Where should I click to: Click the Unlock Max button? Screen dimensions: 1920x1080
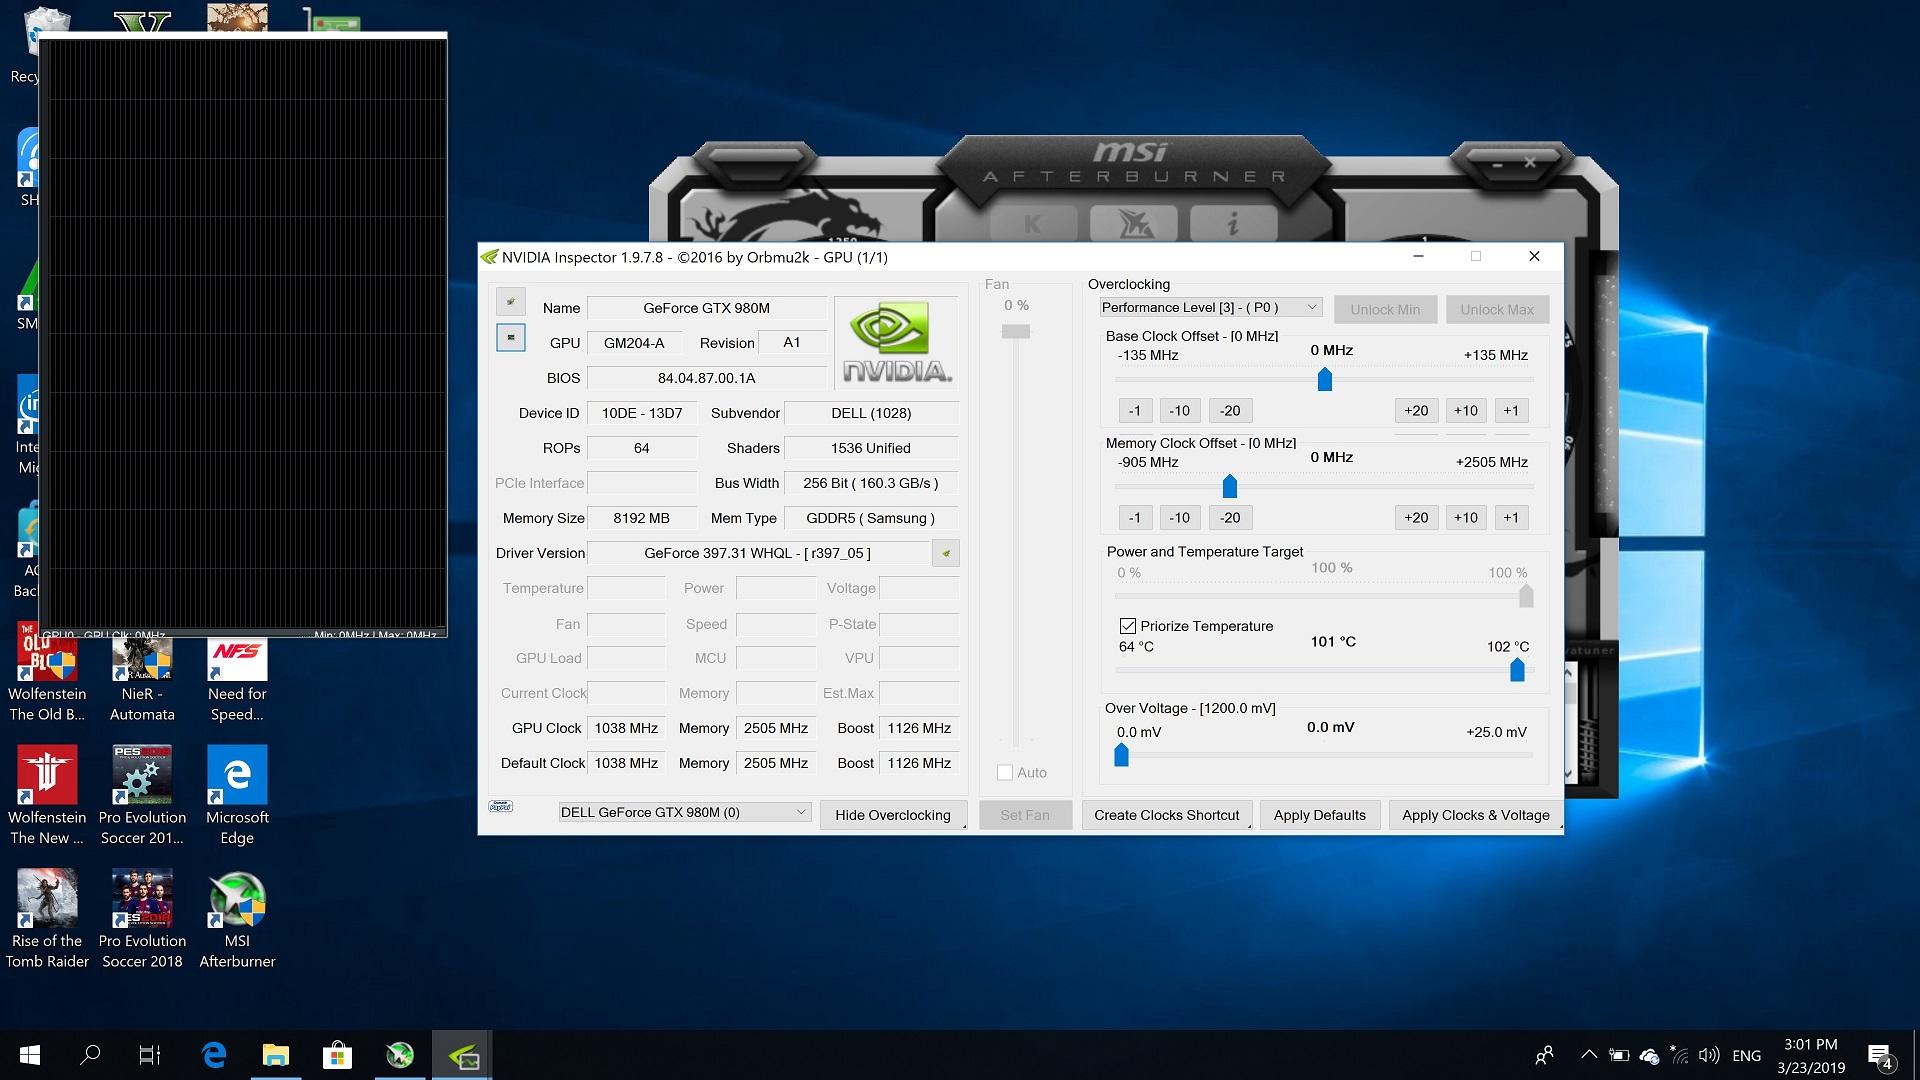point(1497,309)
